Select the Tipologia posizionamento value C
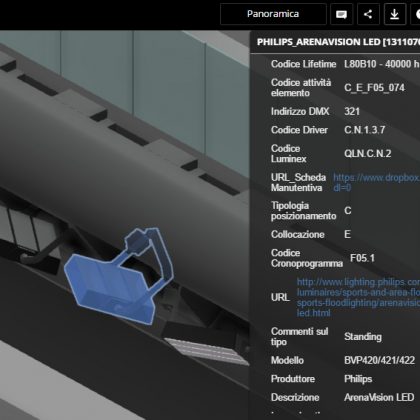Image resolution: width=420 pixels, height=420 pixels. [348, 211]
